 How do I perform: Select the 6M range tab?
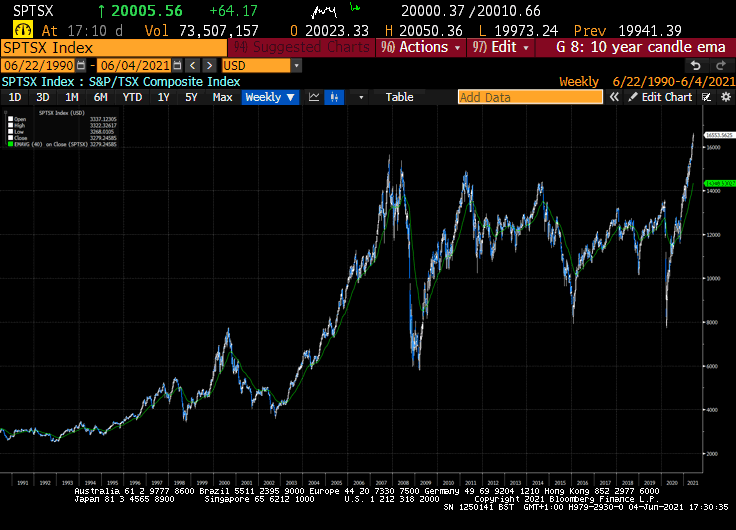coord(100,97)
